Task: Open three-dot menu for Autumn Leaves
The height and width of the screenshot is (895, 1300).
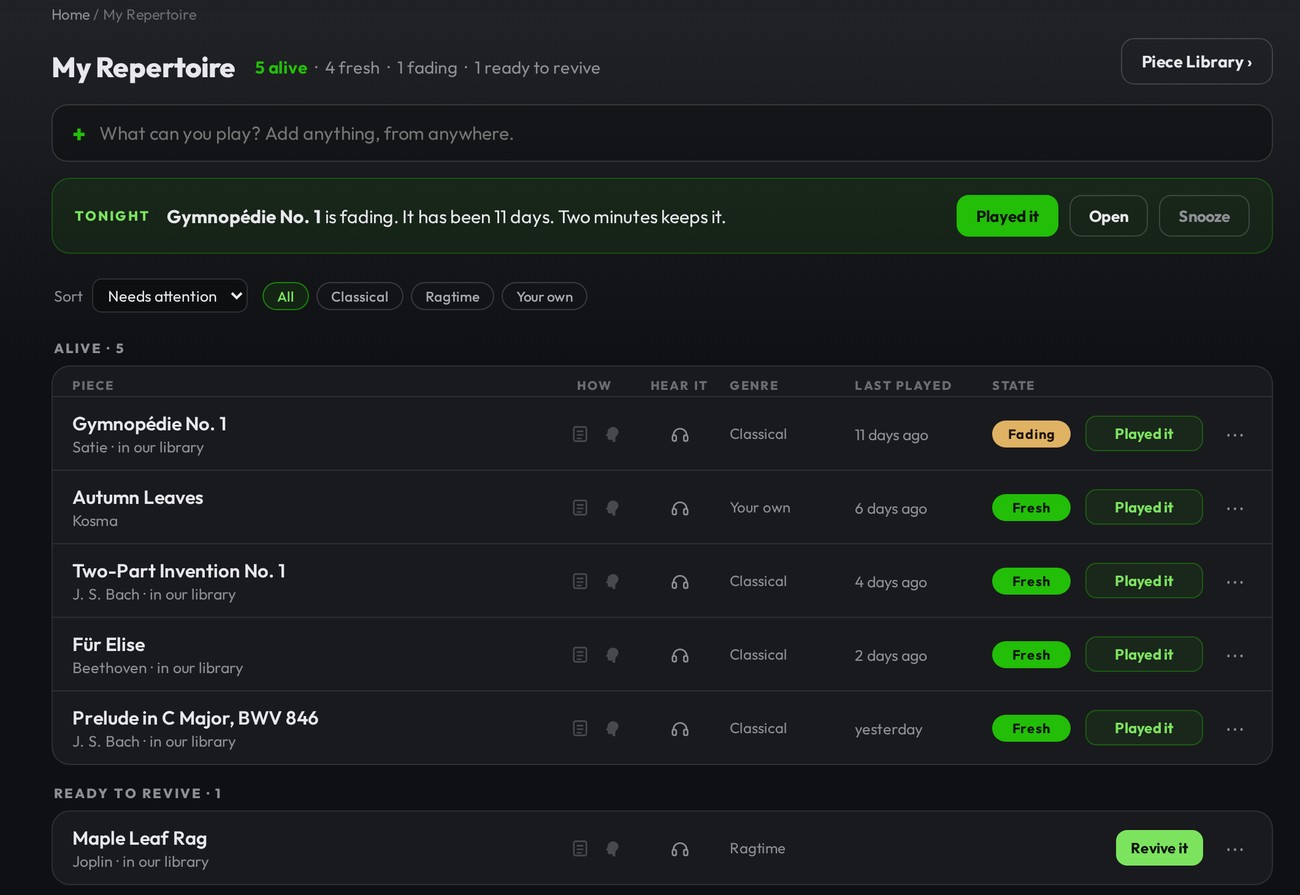Action: 1235,508
